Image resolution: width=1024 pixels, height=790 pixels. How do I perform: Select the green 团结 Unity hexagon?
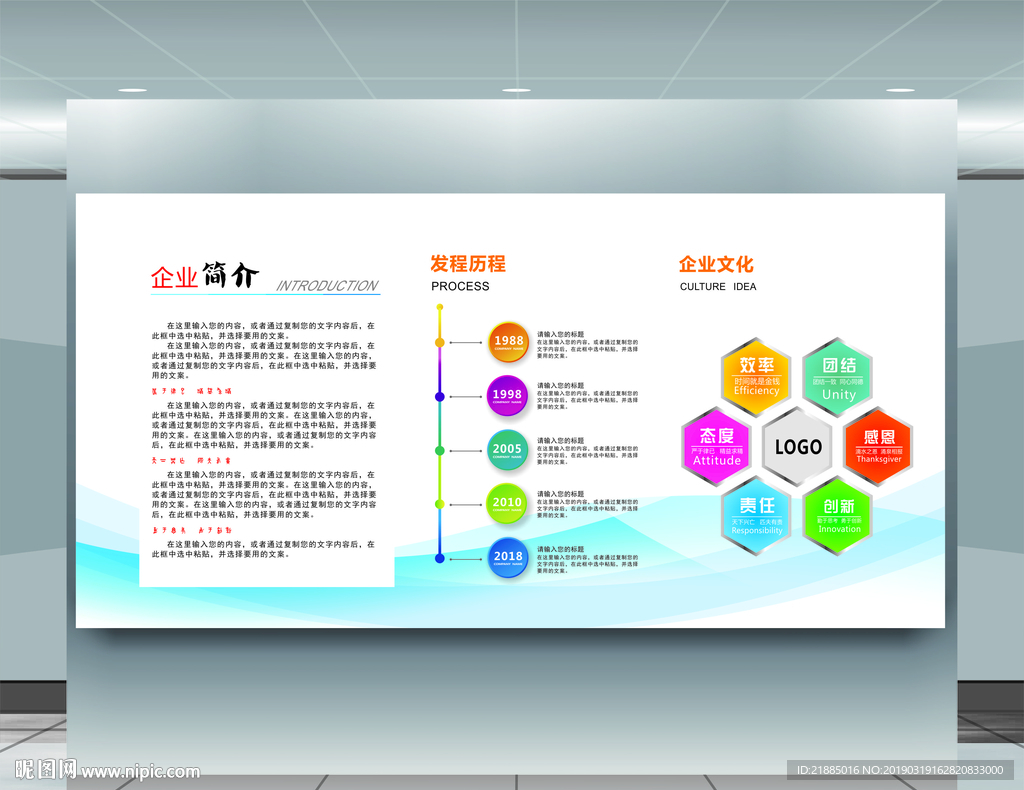(x=838, y=377)
